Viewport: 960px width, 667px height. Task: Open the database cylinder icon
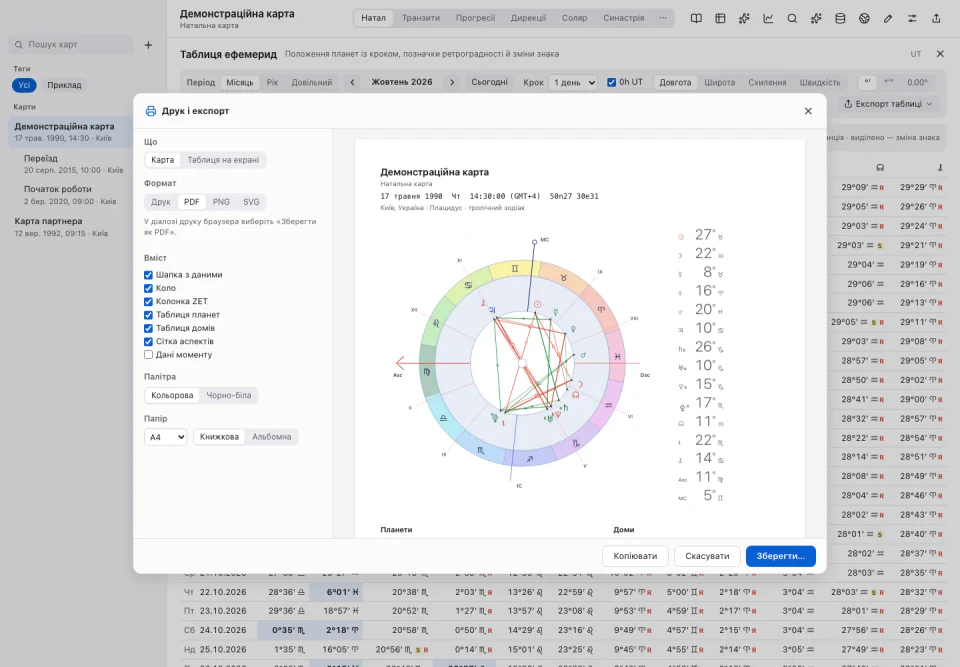pos(840,18)
